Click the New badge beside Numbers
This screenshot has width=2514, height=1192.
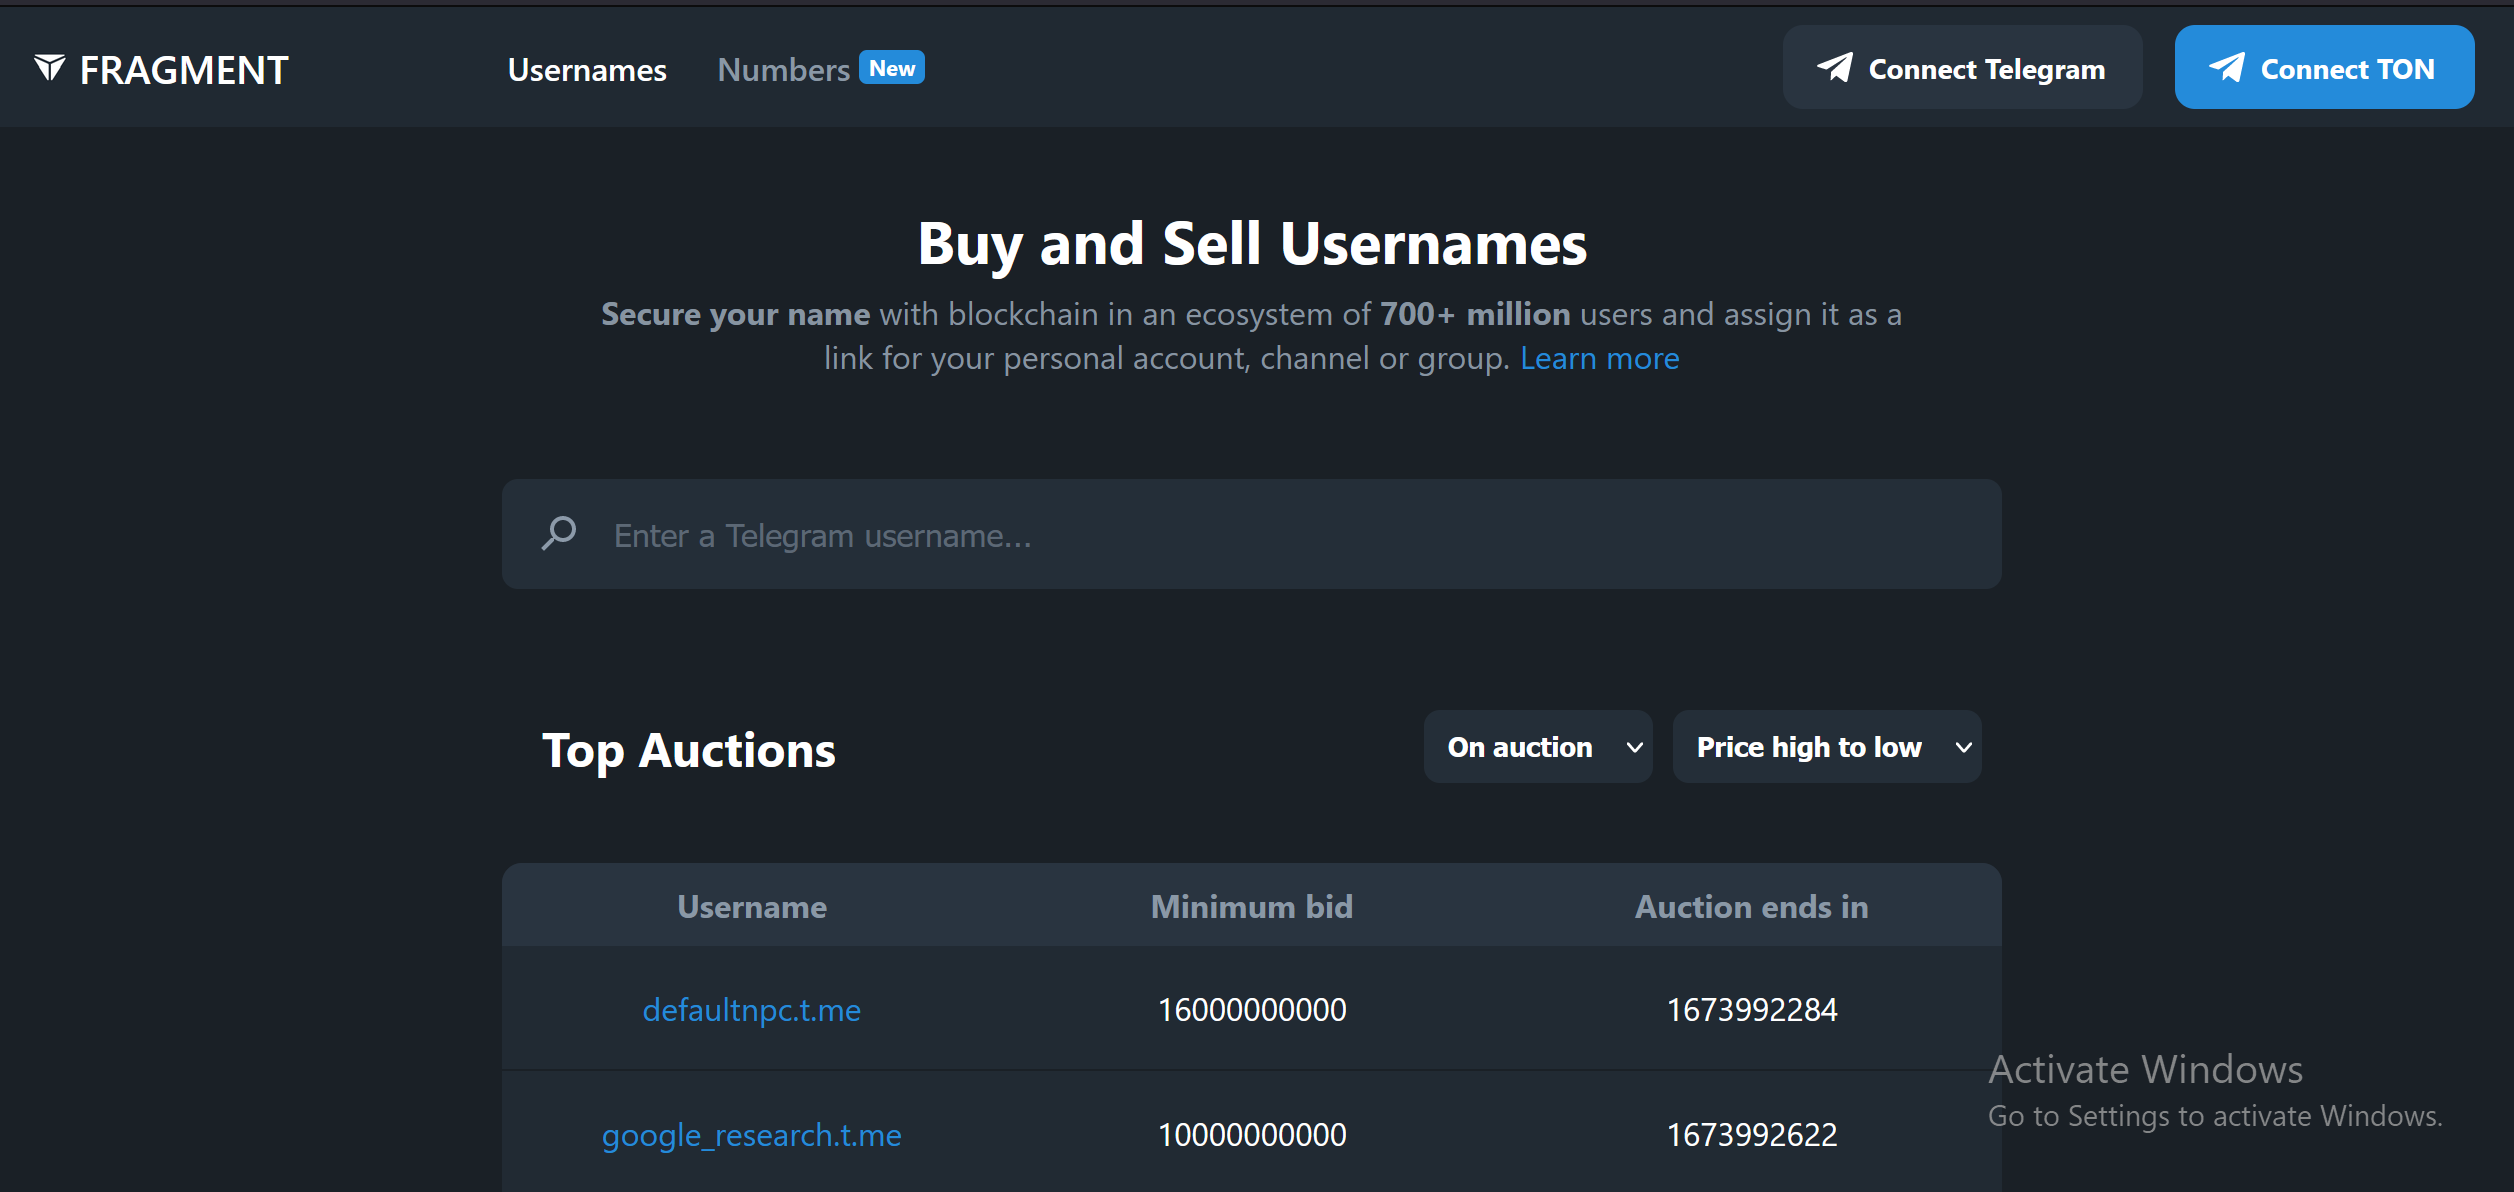[x=892, y=68]
